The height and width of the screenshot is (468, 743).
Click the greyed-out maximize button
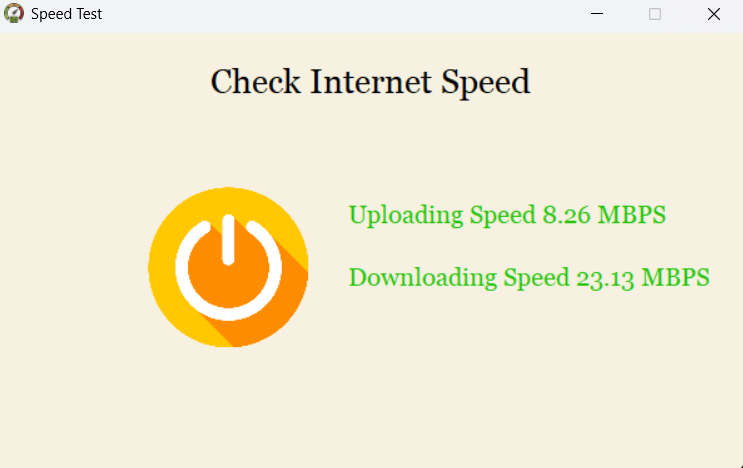point(655,14)
